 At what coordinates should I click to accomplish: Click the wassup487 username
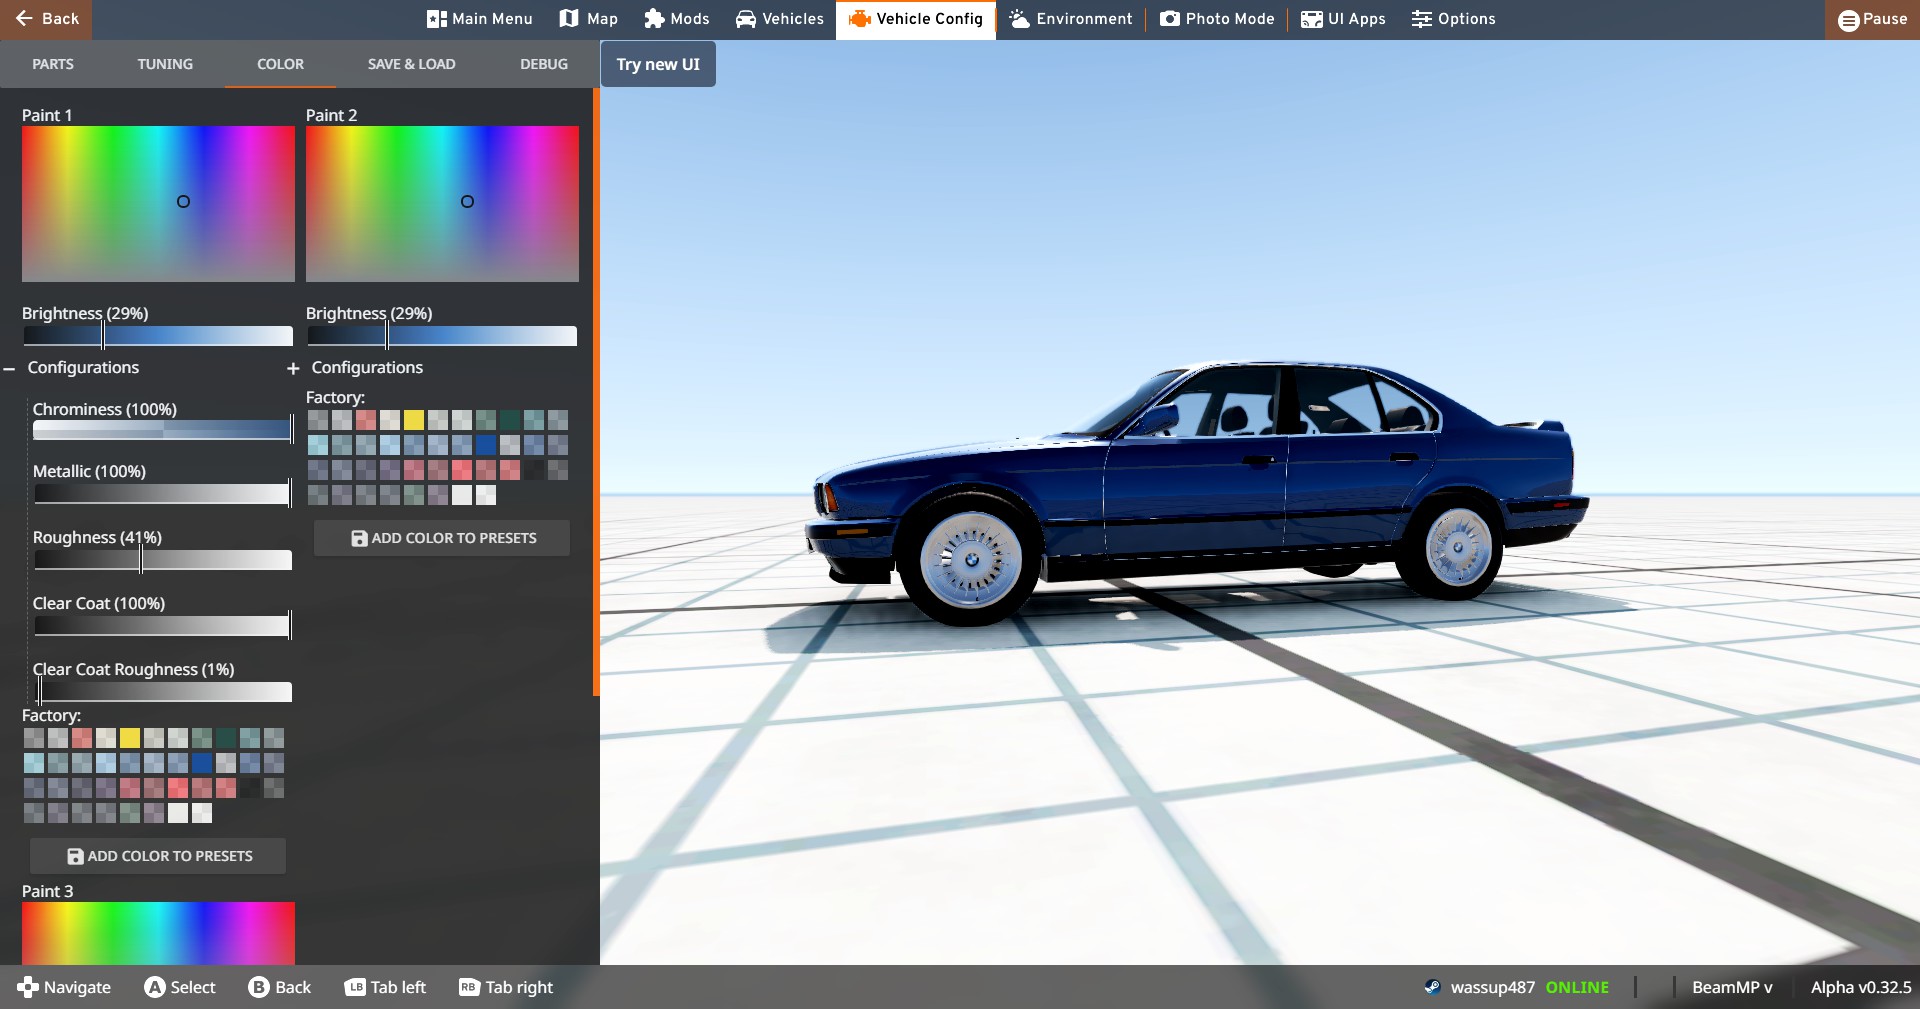[1492, 987]
